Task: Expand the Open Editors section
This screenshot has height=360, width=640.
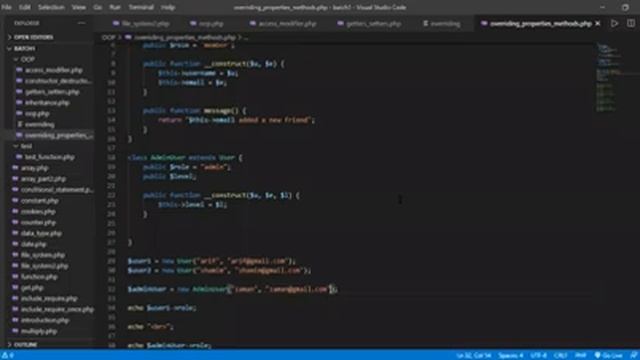Action: [x=49, y=37]
